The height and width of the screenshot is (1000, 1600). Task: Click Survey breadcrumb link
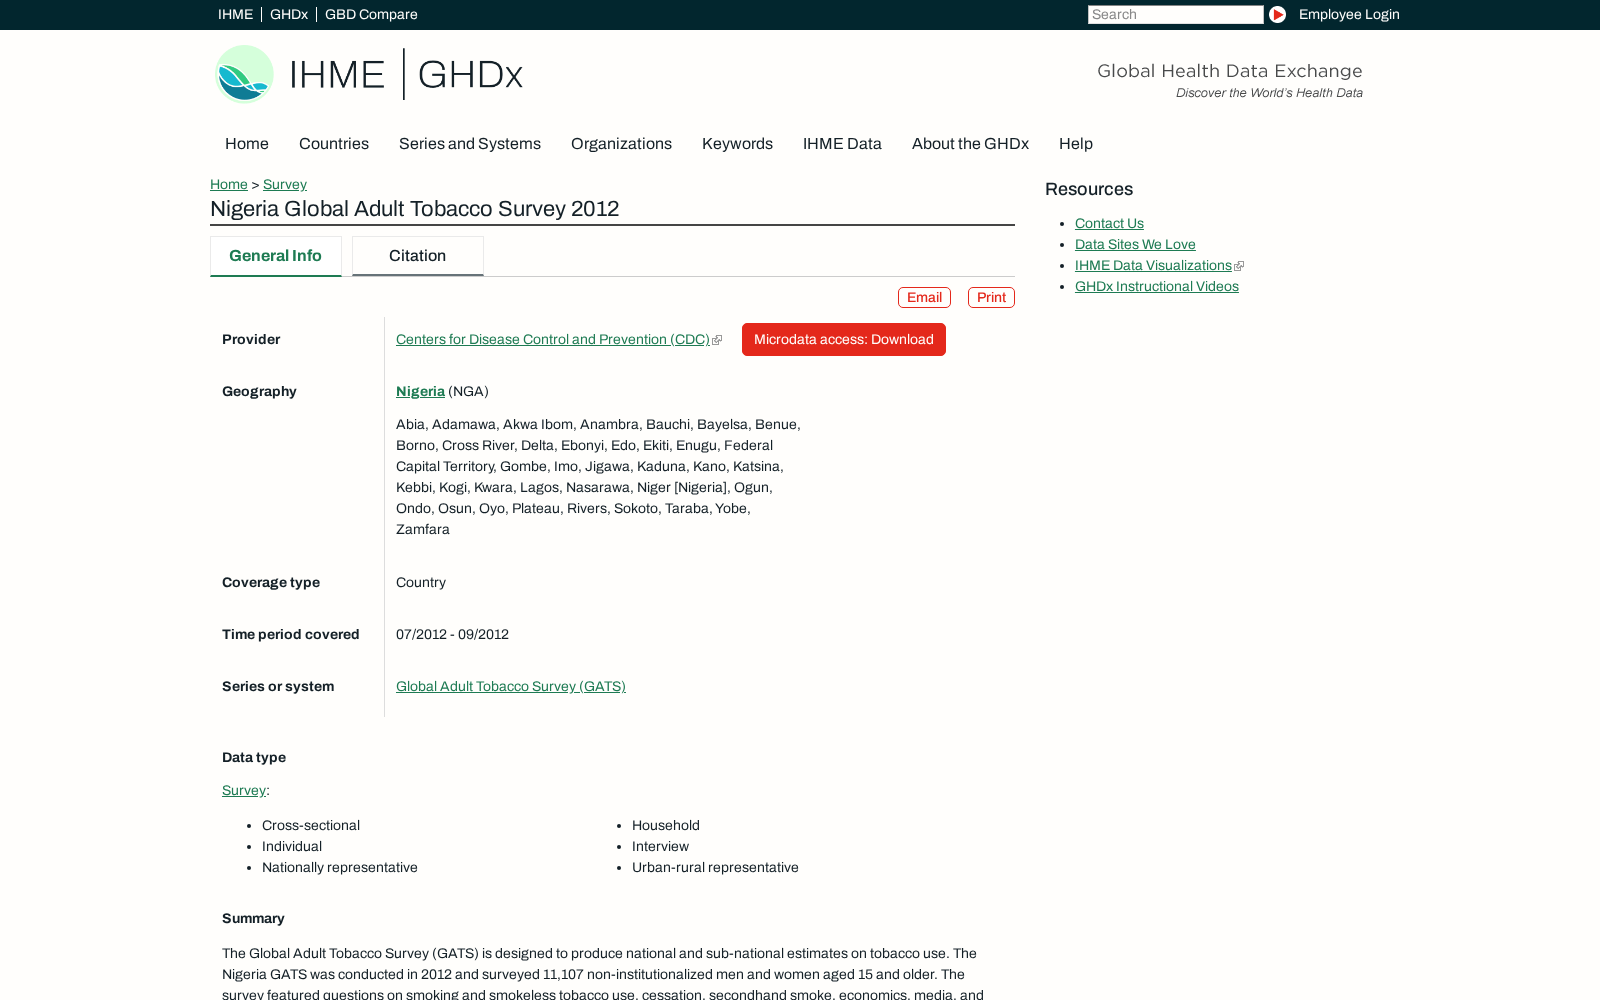pyautogui.click(x=285, y=184)
